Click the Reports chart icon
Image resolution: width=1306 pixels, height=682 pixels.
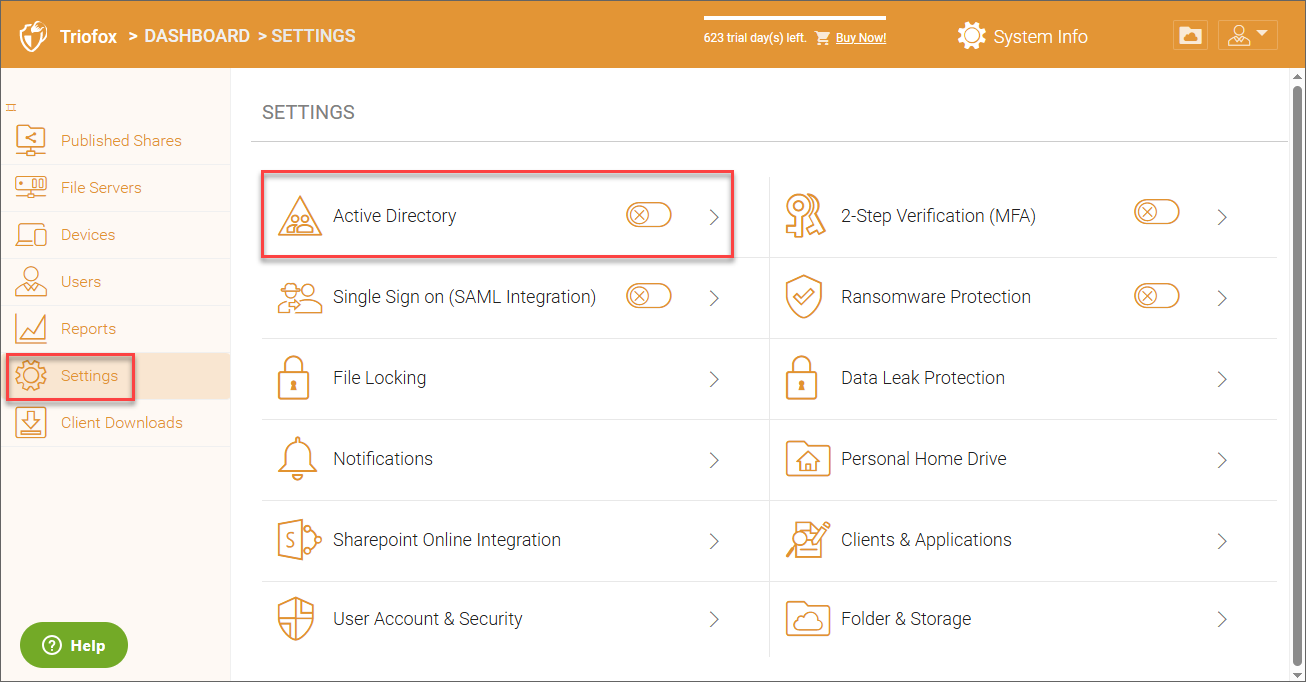point(31,328)
